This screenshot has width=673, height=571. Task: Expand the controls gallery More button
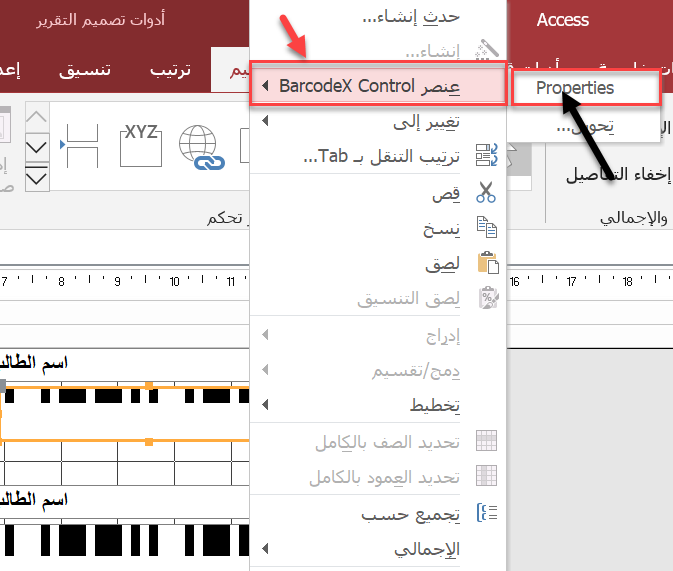click(x=37, y=177)
